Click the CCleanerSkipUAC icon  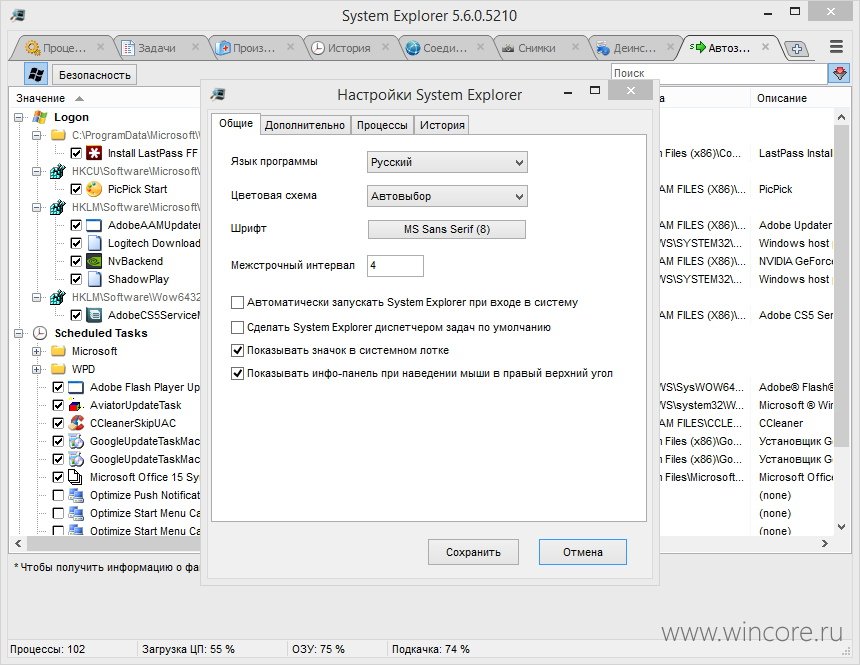tap(76, 423)
